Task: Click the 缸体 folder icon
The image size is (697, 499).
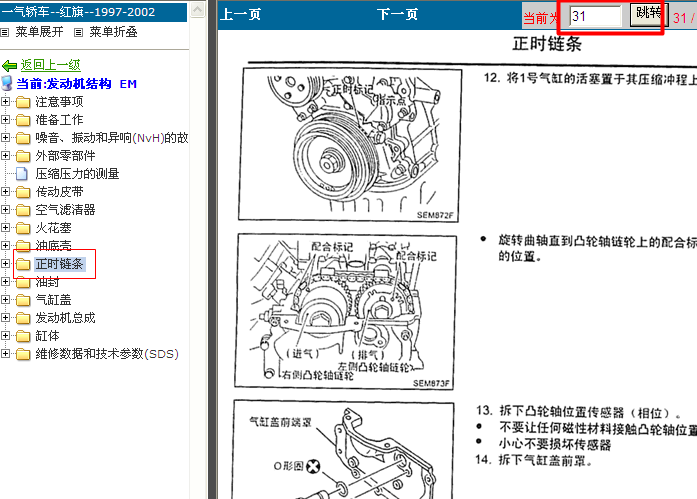Action: tap(23, 336)
